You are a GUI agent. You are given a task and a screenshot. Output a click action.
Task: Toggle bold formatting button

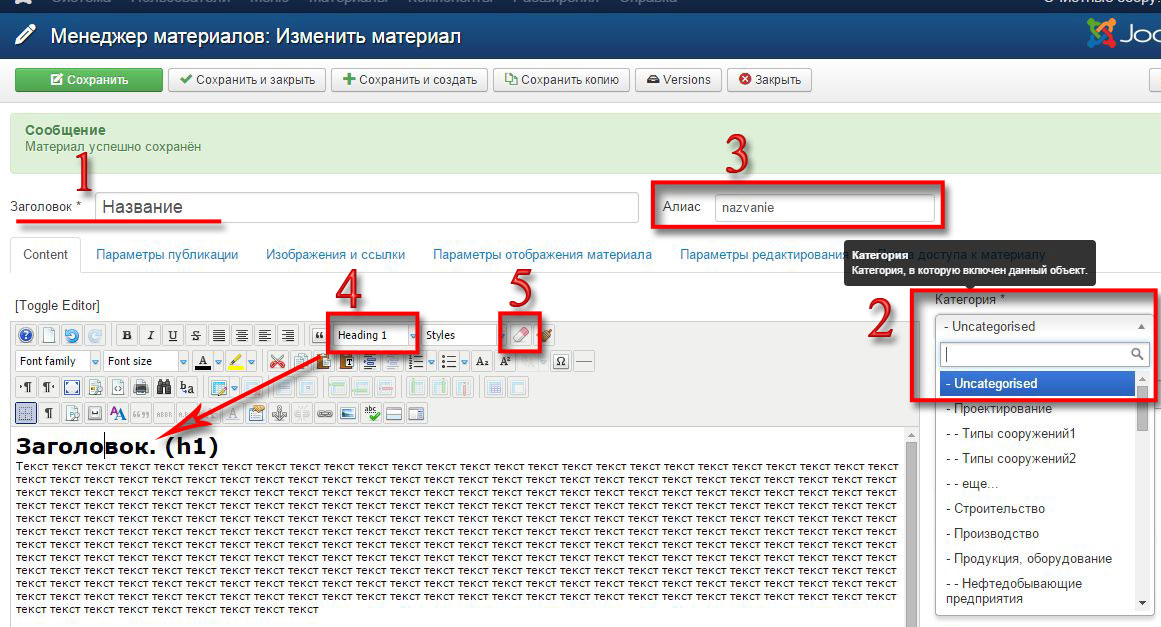pos(127,336)
